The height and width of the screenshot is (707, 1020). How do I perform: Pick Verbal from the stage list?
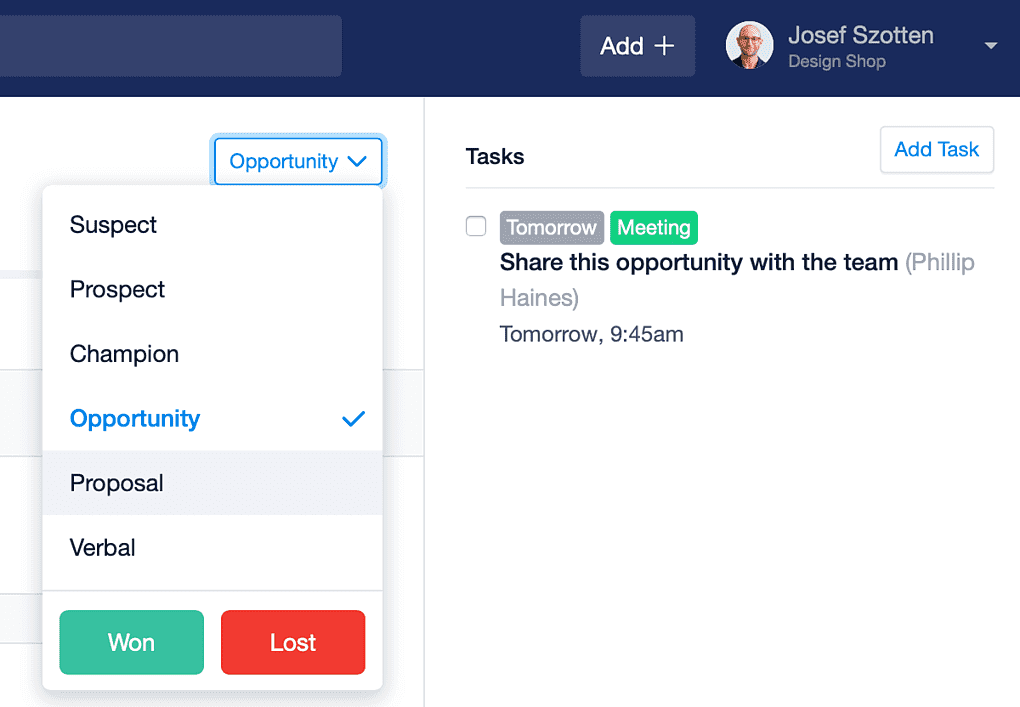coord(212,548)
